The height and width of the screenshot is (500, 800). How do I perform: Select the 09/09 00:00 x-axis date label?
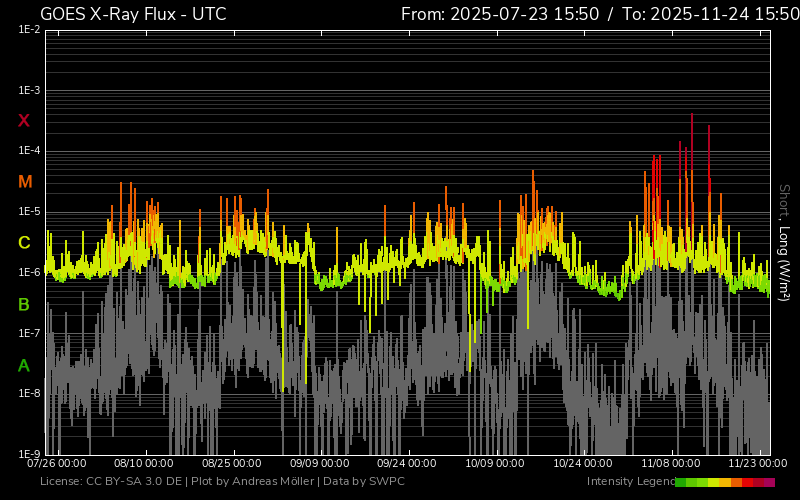click(320, 464)
